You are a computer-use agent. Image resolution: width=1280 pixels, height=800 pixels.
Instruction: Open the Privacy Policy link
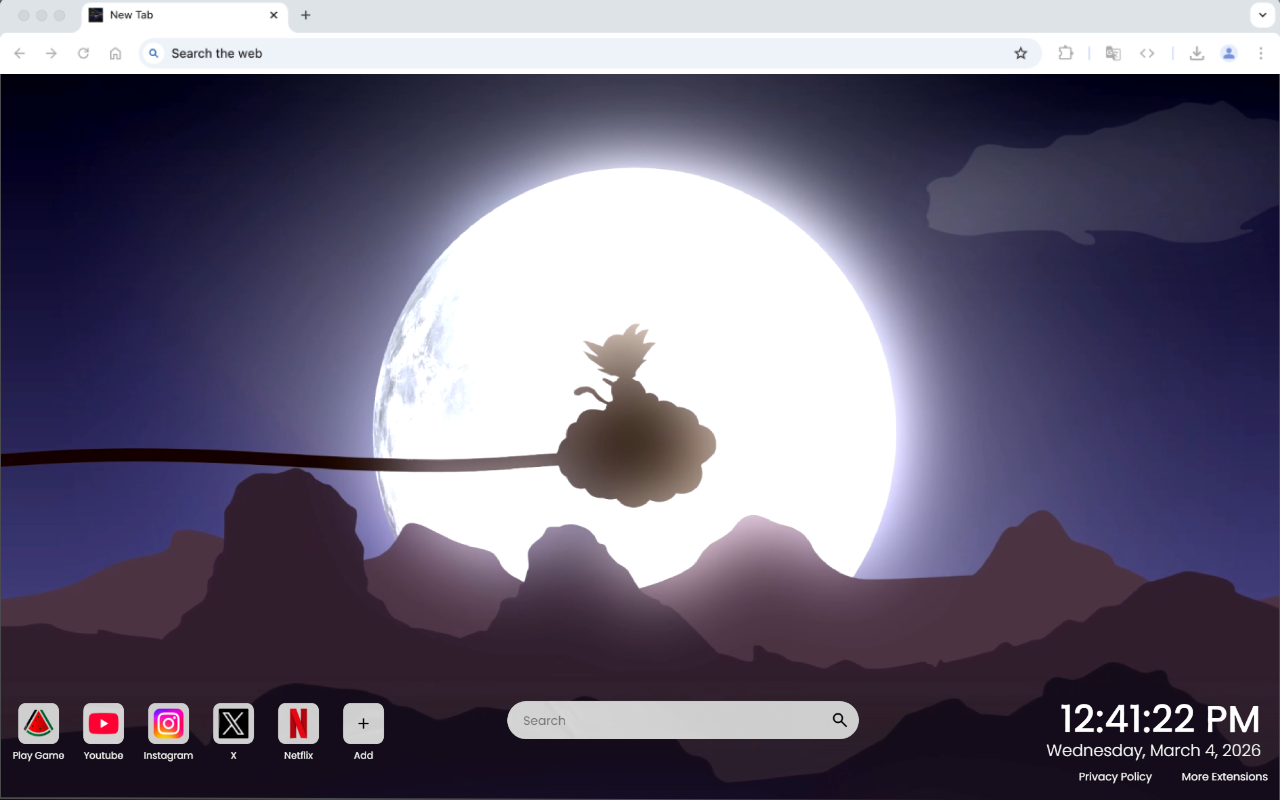(1115, 777)
